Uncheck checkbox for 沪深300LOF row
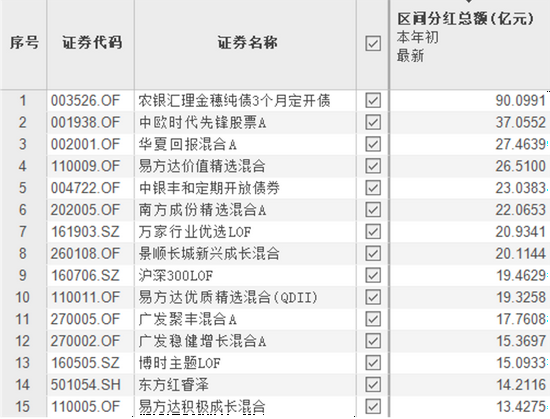 (373, 275)
